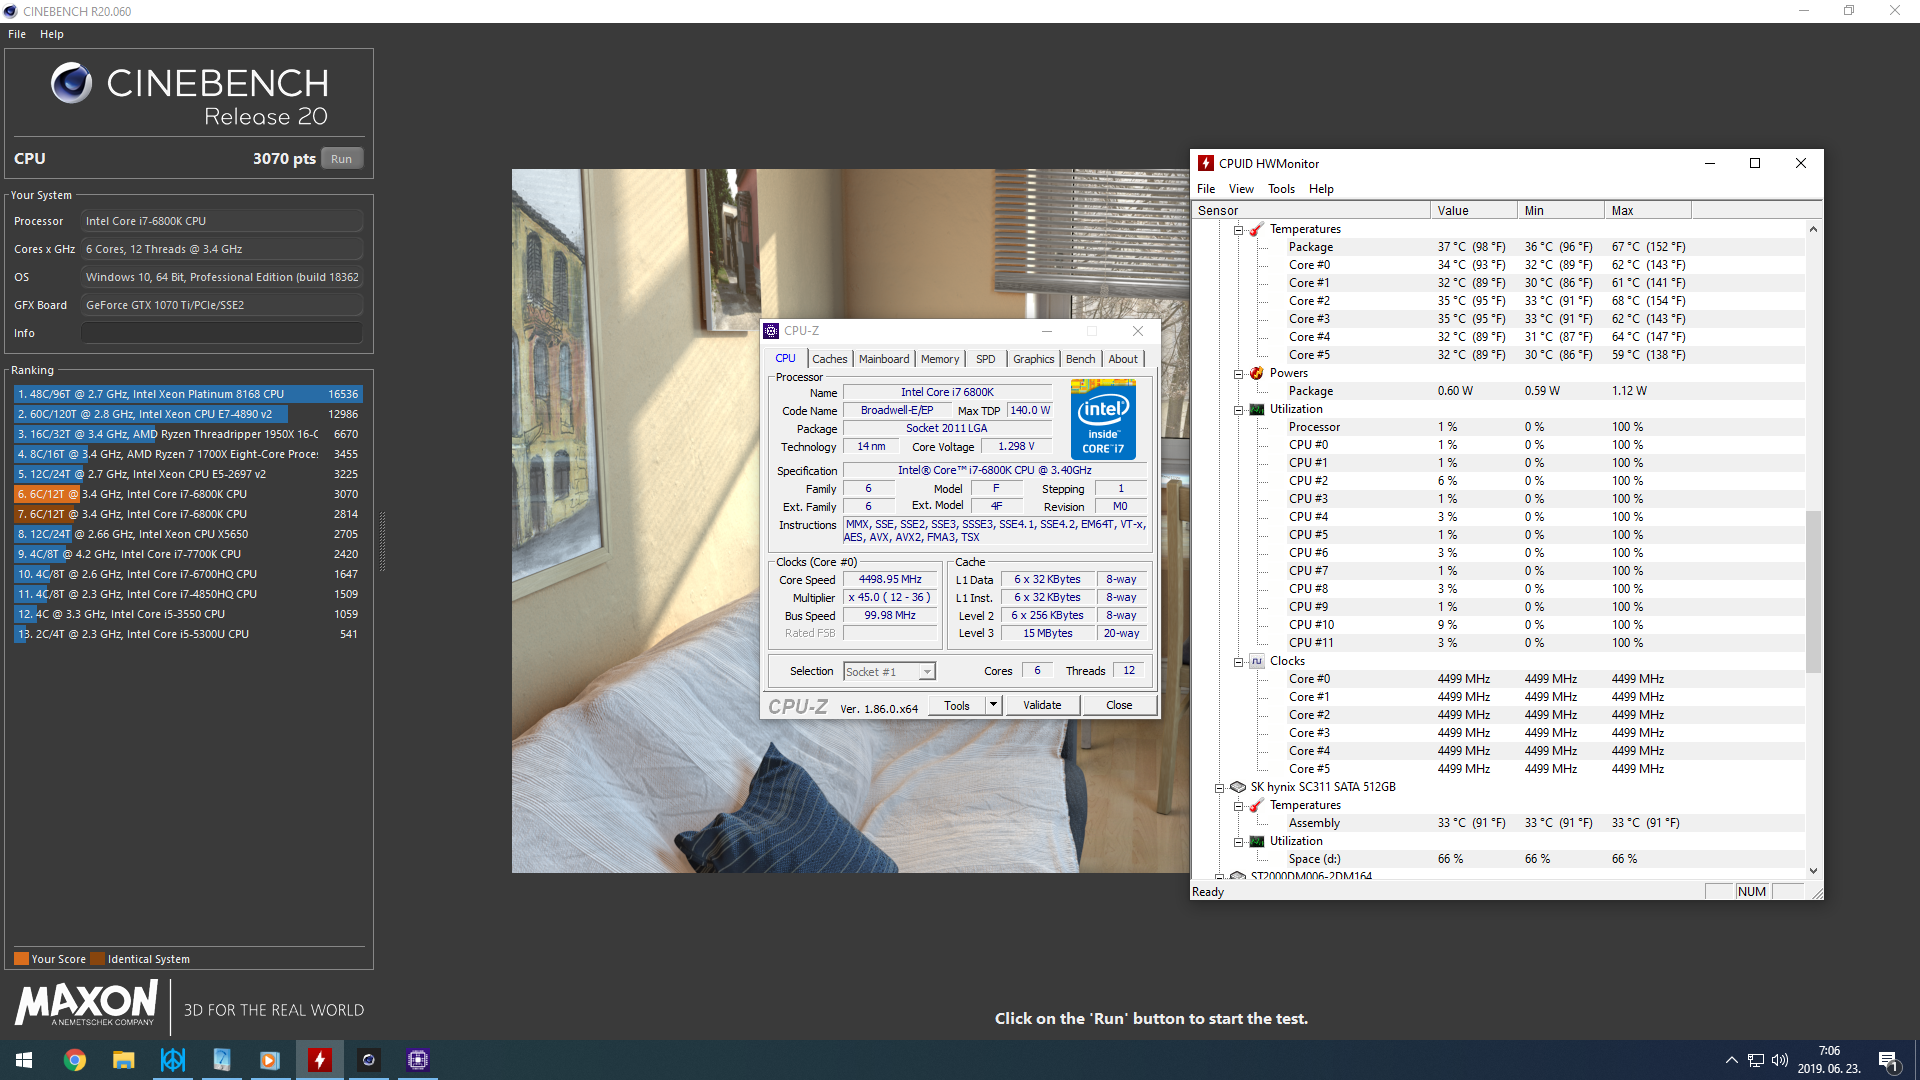Collapse the SK hynix Utilization node
Screen dimensions: 1920x1080
[x=1238, y=842]
